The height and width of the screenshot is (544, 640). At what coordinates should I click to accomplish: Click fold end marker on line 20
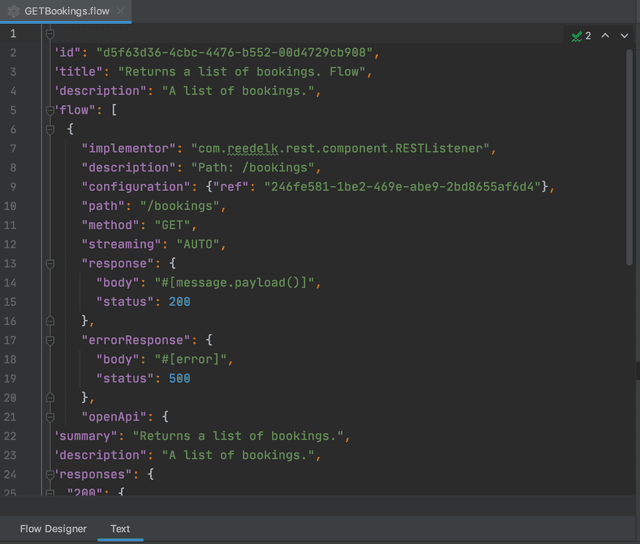(50, 397)
